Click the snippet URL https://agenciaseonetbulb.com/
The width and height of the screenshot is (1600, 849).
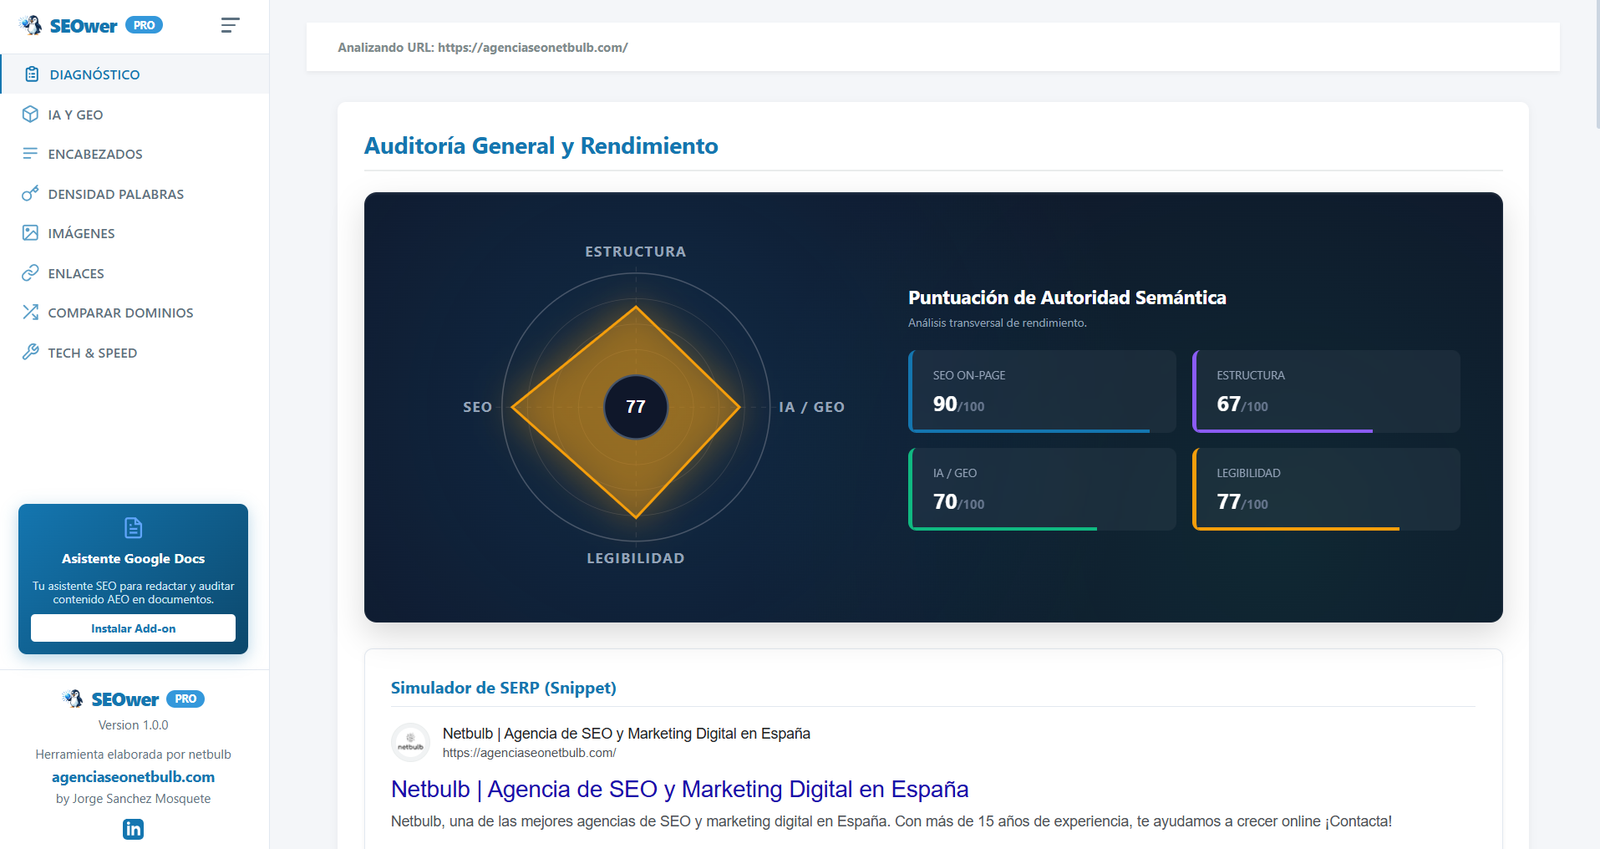529,753
